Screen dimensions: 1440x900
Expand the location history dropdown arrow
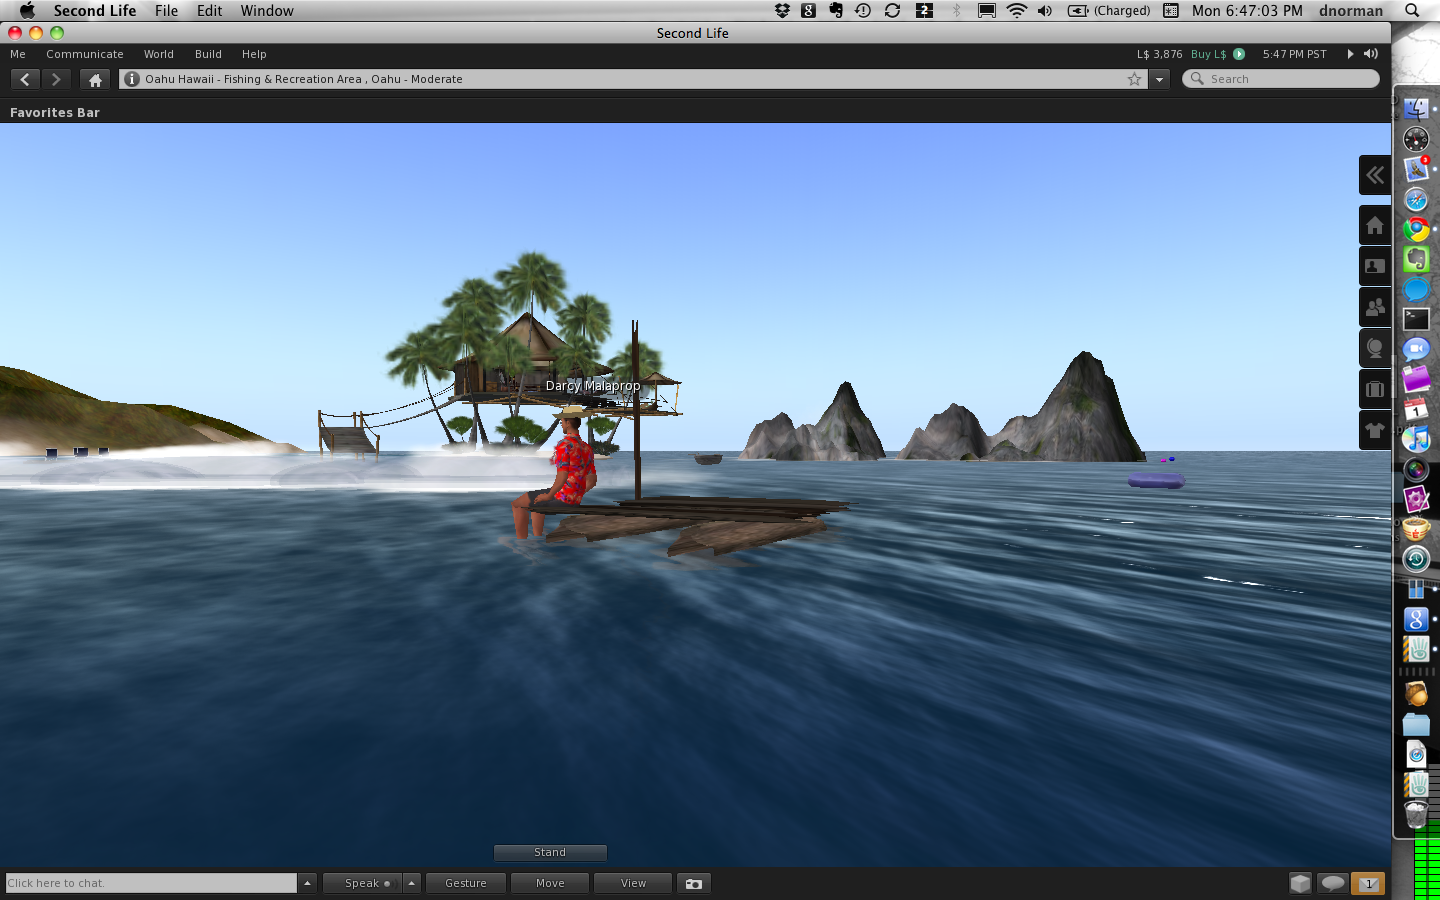(x=1159, y=79)
